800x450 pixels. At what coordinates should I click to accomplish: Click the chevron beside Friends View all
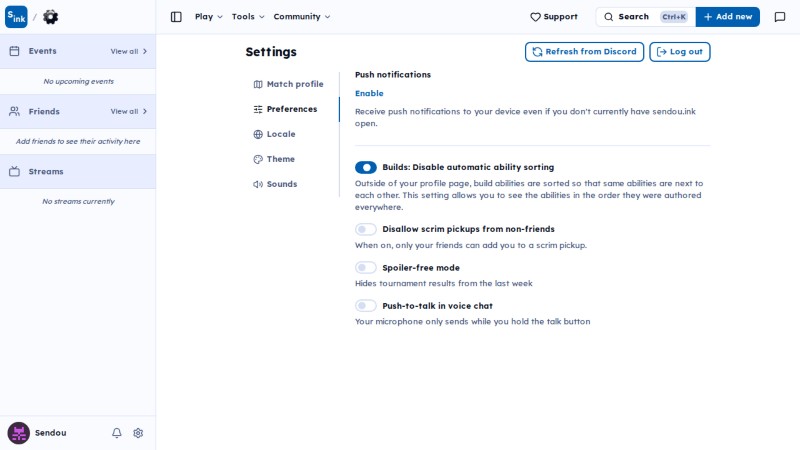point(145,111)
